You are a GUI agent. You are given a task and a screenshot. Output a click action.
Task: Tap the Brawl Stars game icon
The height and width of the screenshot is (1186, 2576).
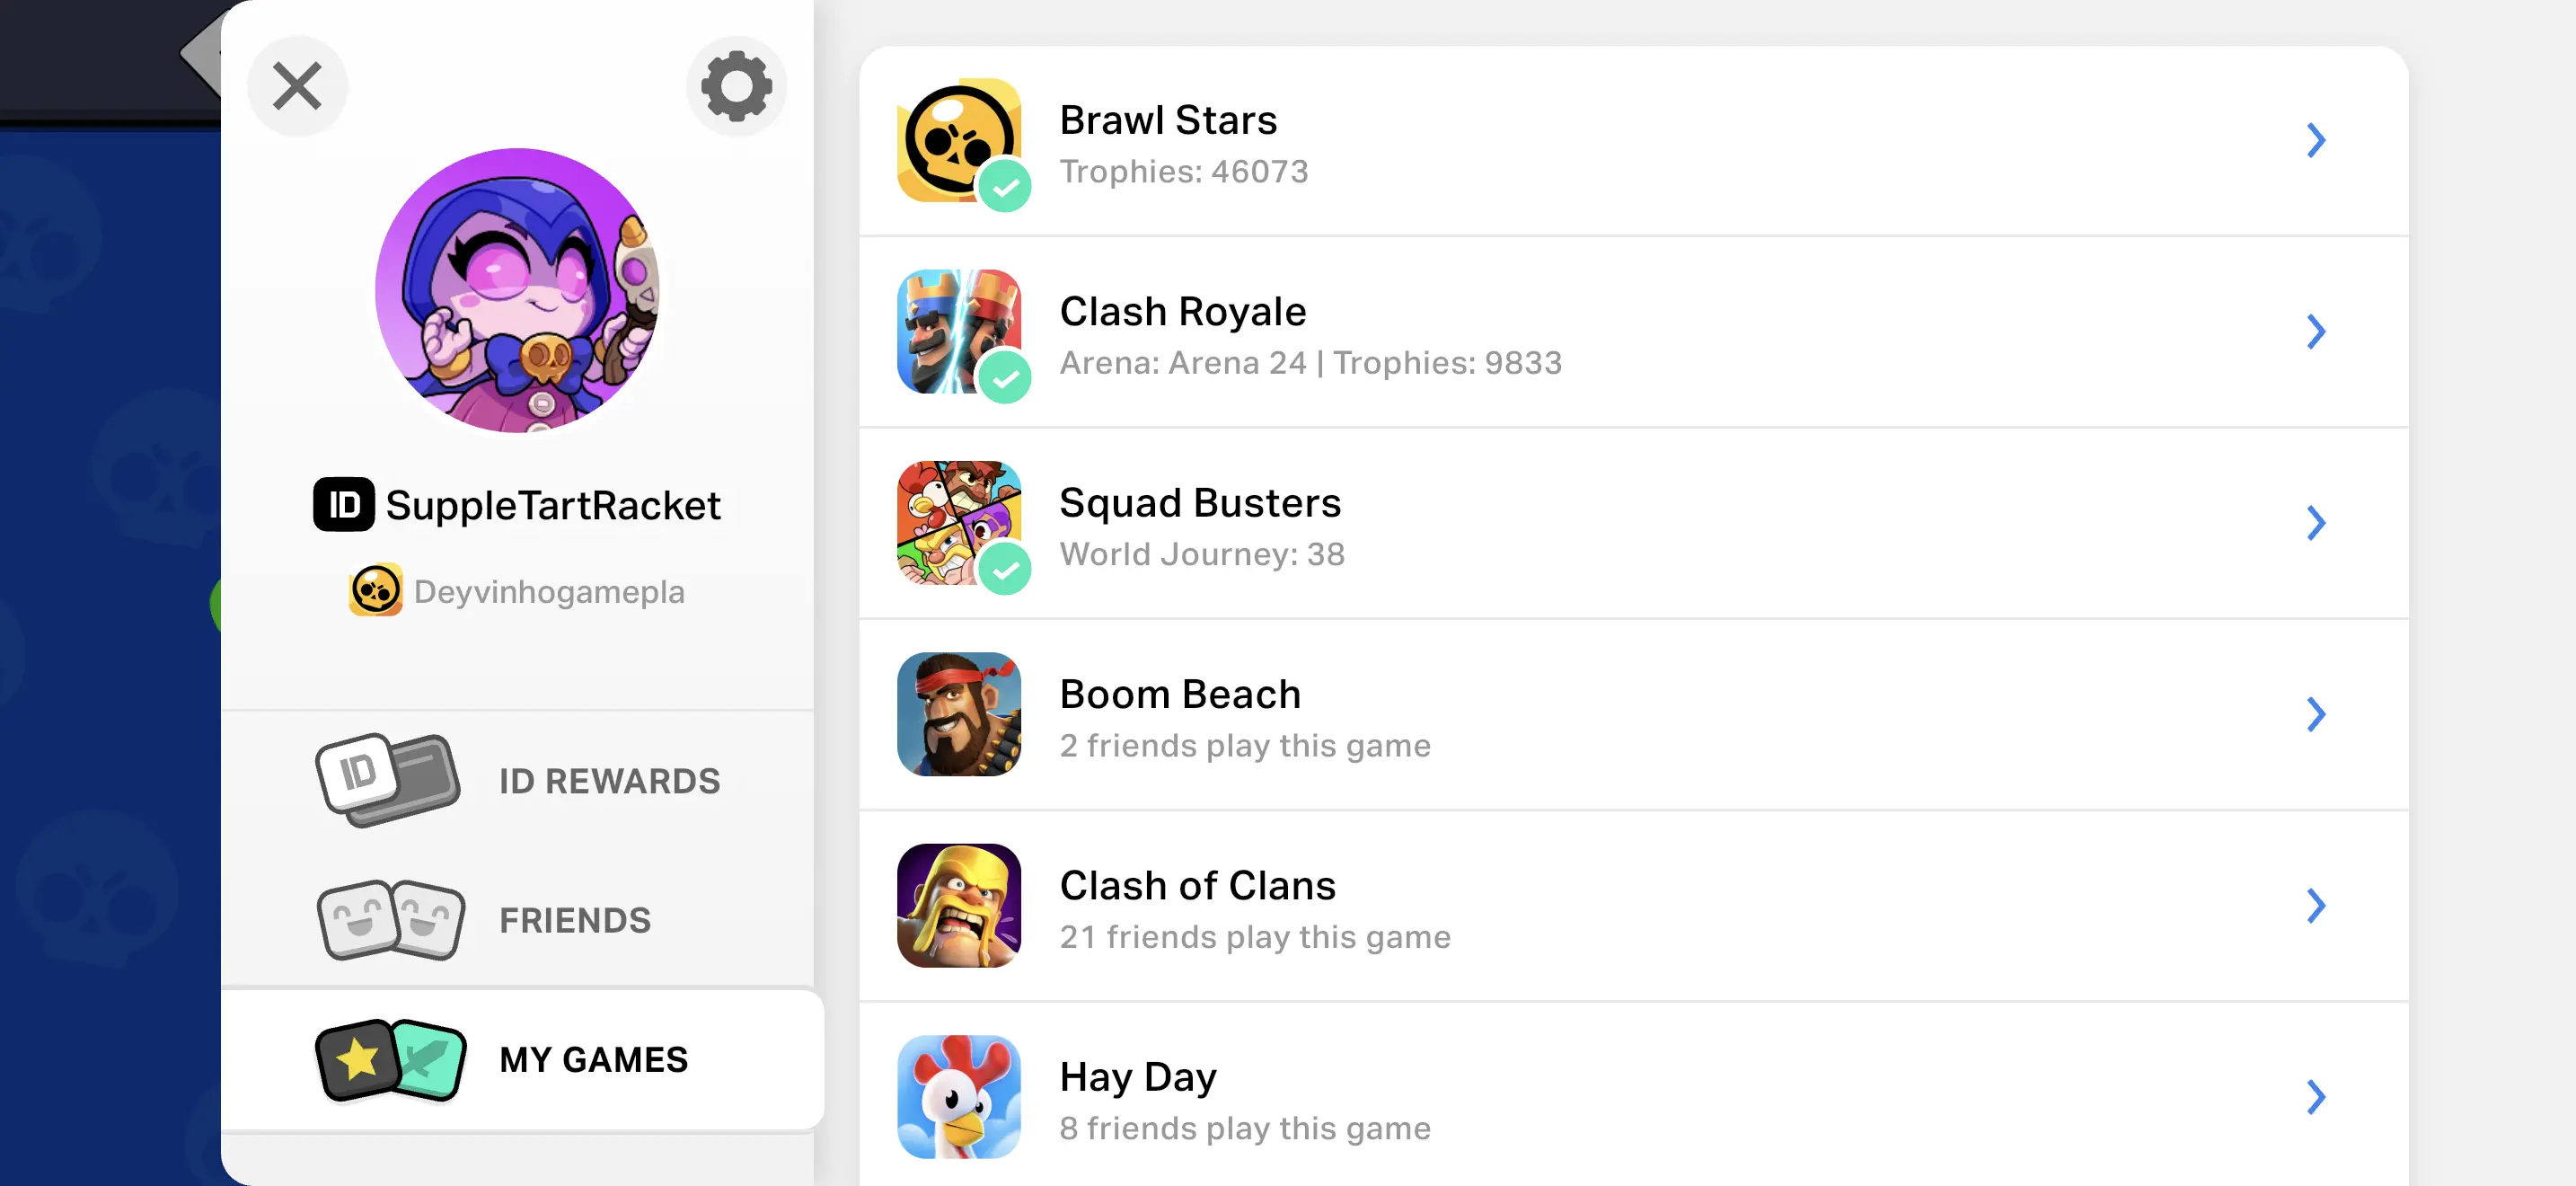coord(959,140)
